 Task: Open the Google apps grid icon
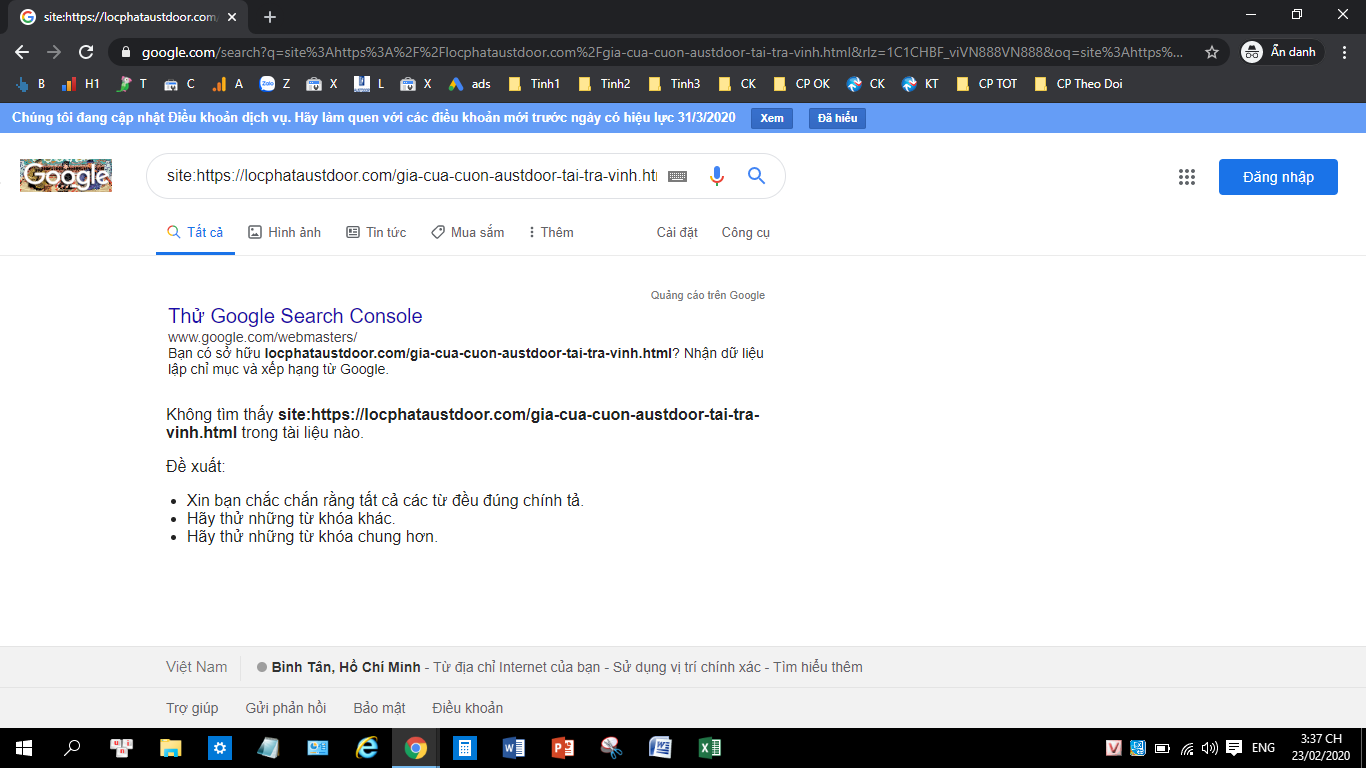click(x=1187, y=177)
